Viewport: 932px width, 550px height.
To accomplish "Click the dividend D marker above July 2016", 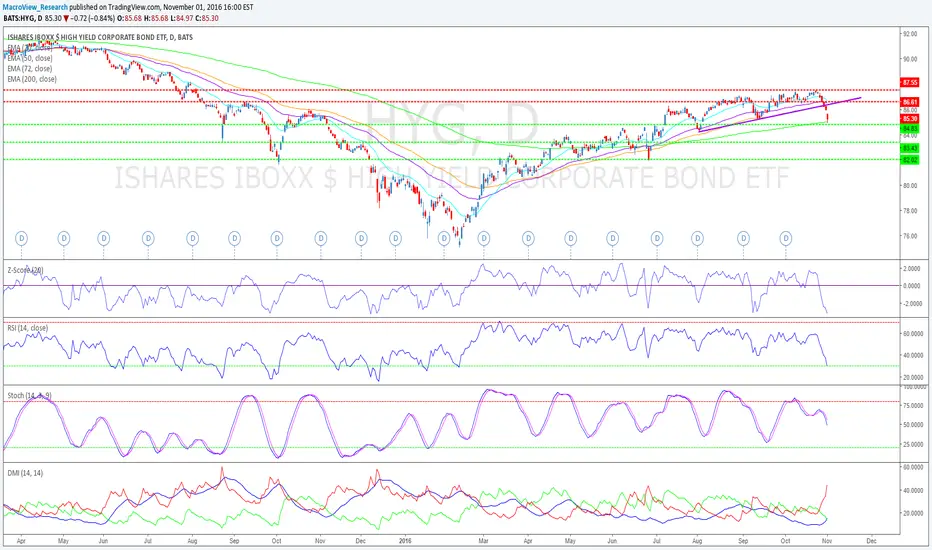I will click(657, 238).
